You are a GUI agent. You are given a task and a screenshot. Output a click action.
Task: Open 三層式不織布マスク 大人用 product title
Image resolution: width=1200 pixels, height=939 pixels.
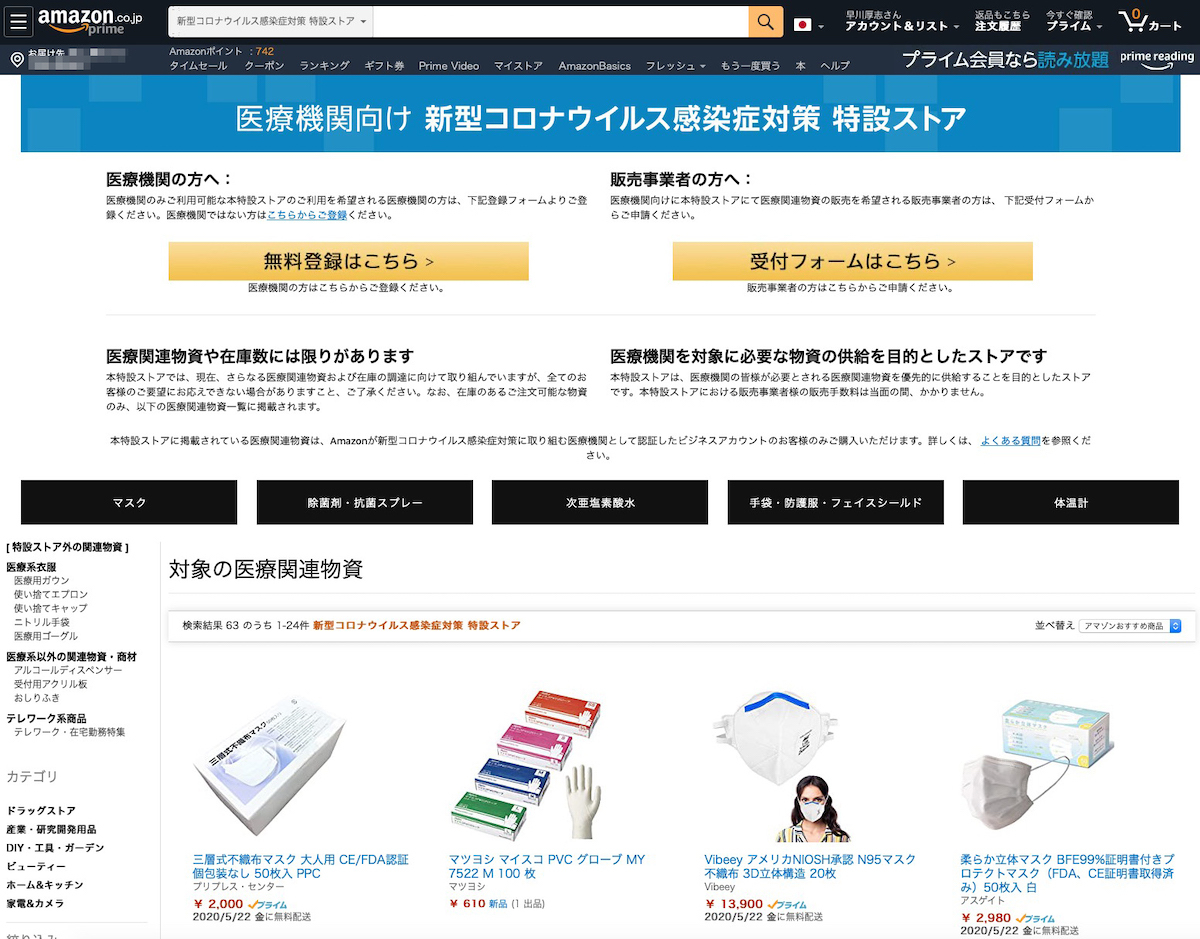(x=301, y=866)
